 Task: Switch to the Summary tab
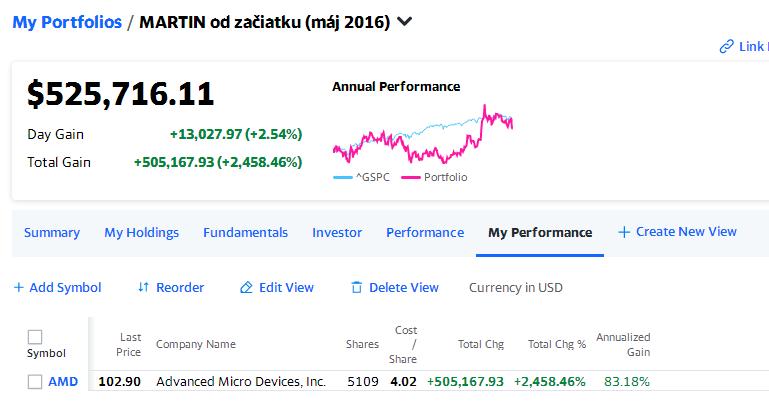tap(52, 232)
